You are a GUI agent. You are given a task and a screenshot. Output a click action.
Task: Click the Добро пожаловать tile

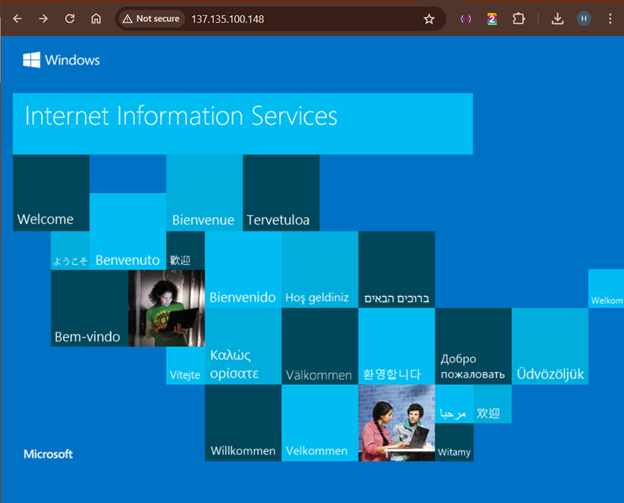click(473, 346)
